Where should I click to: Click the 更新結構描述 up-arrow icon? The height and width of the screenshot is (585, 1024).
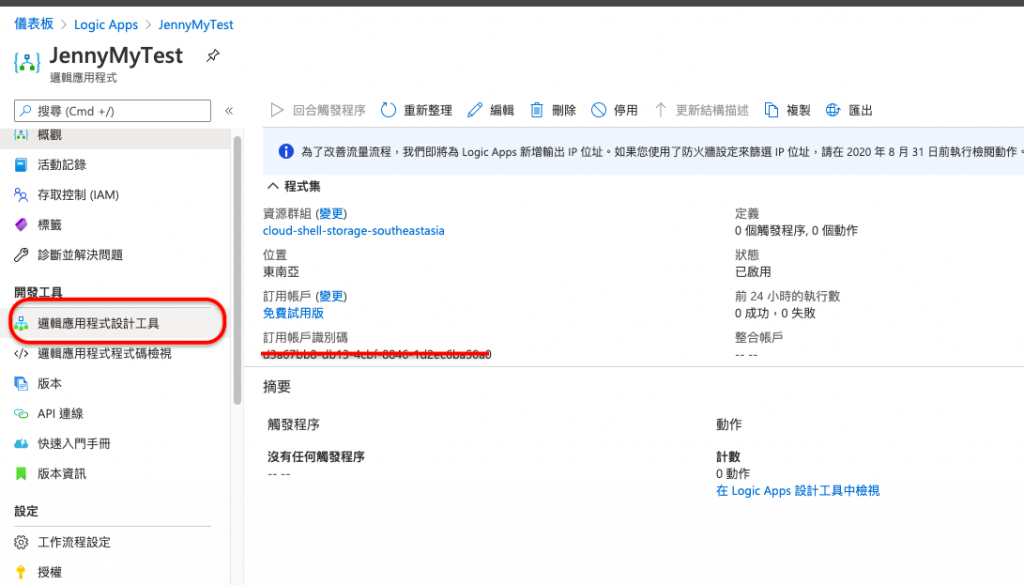click(660, 110)
